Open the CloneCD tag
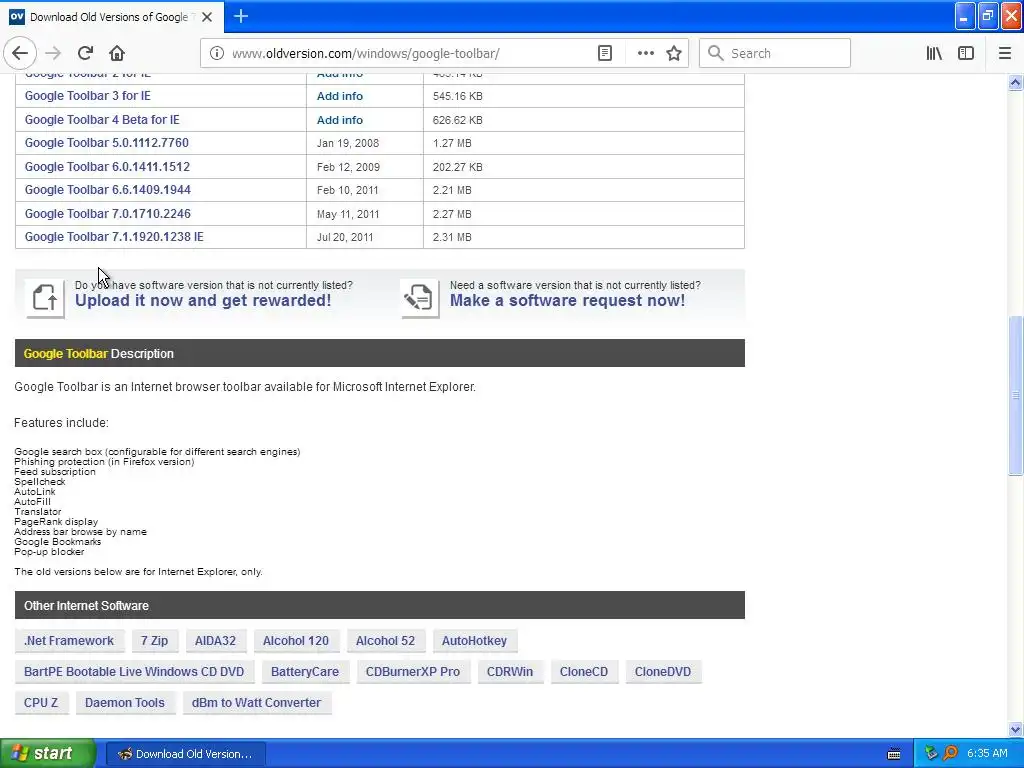 point(584,671)
